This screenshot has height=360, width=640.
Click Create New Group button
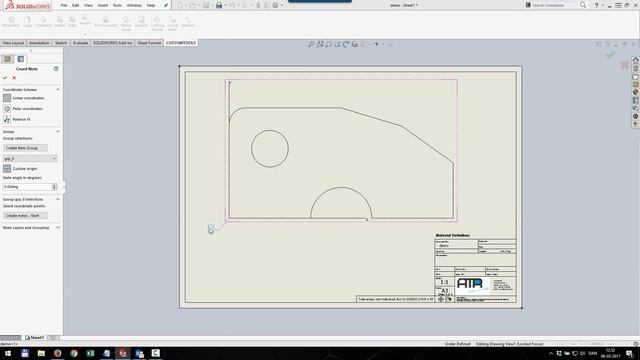click(25, 148)
